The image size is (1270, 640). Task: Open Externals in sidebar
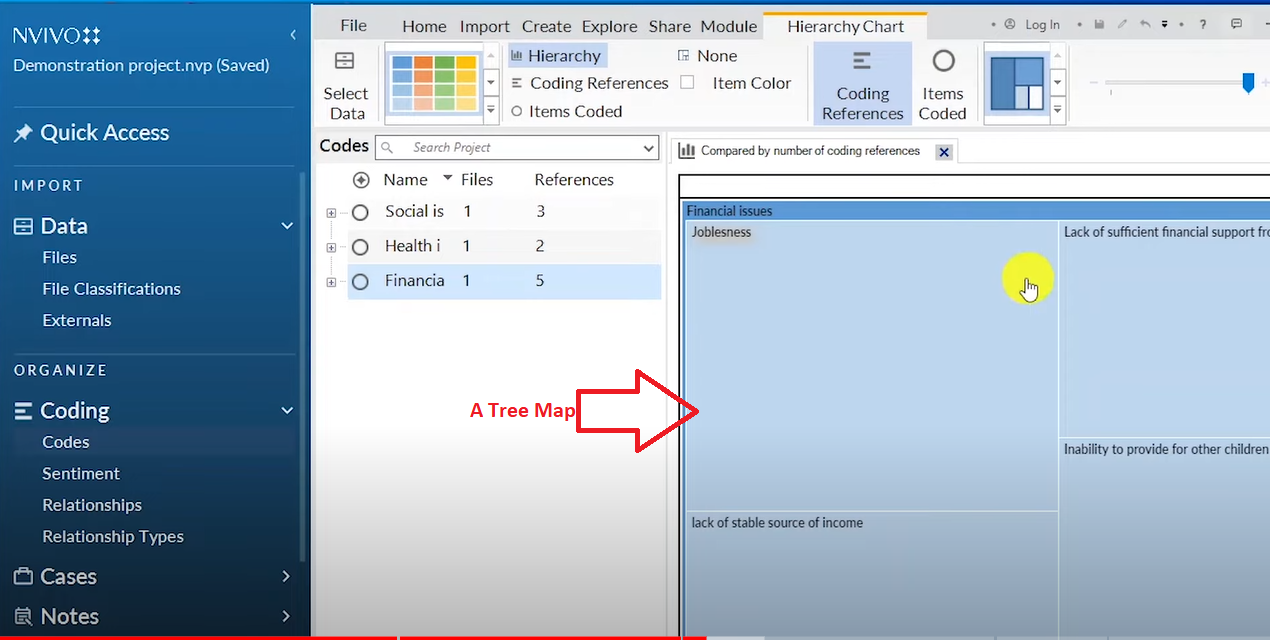[76, 321]
